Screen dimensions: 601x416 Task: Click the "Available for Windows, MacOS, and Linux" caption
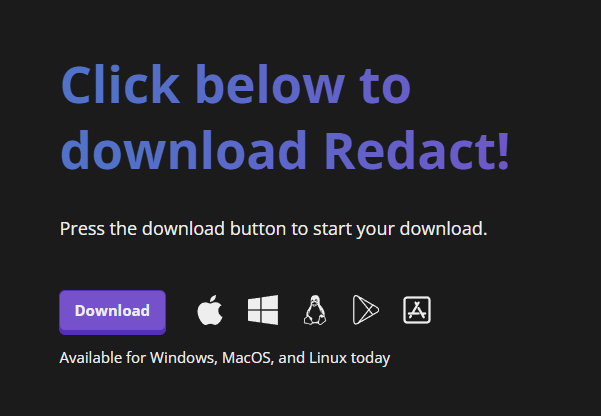click(225, 358)
